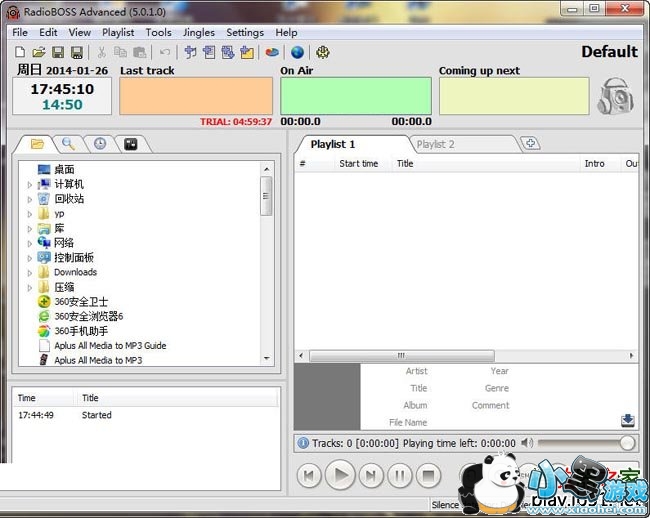Click the Previous track playback button

click(x=309, y=475)
